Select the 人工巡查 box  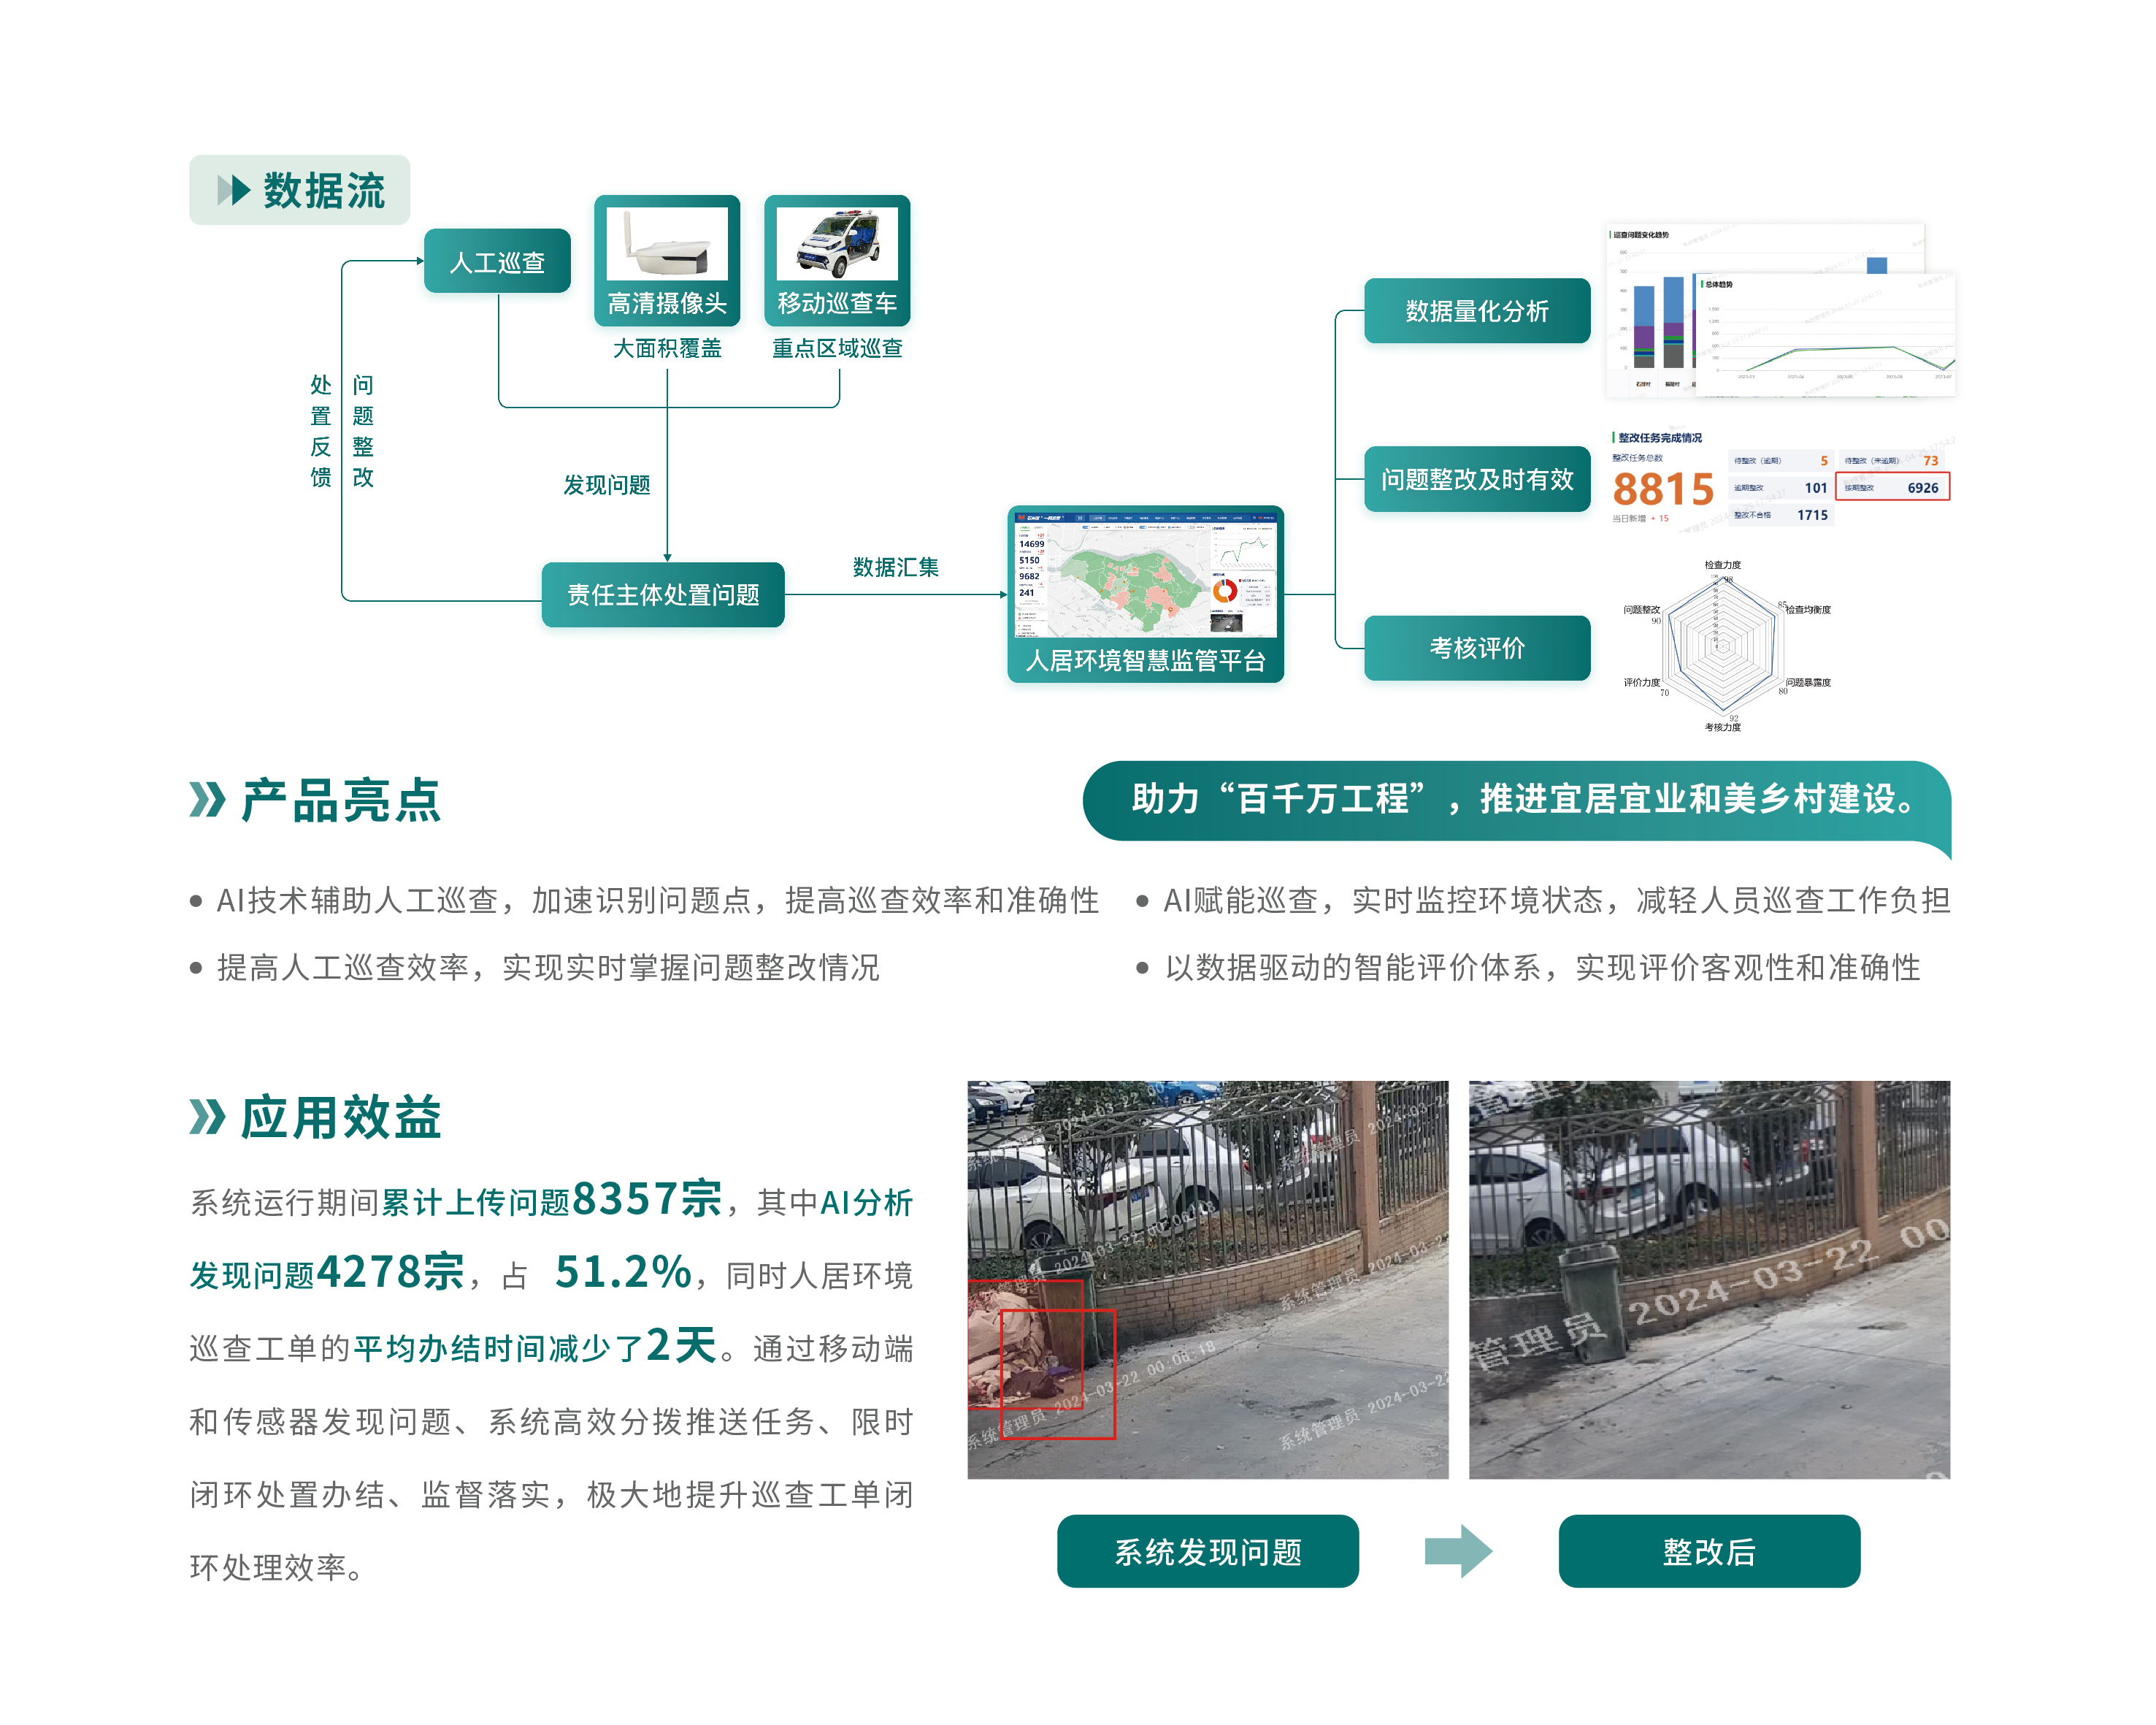tap(497, 261)
